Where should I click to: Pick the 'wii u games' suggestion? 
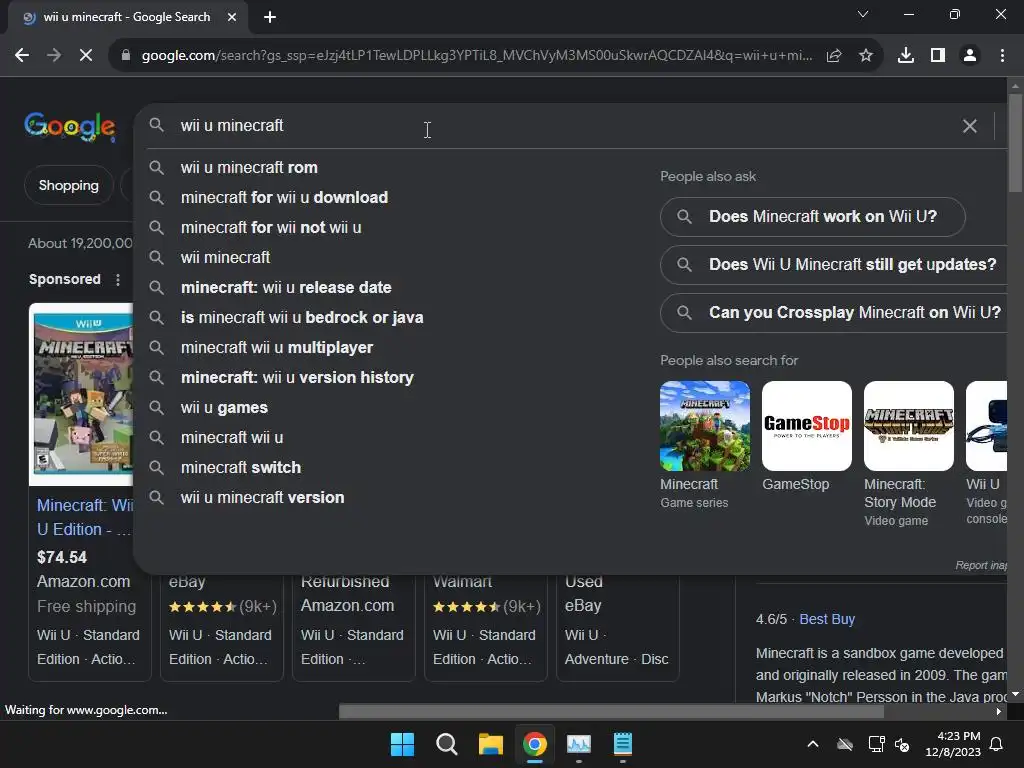(224, 408)
